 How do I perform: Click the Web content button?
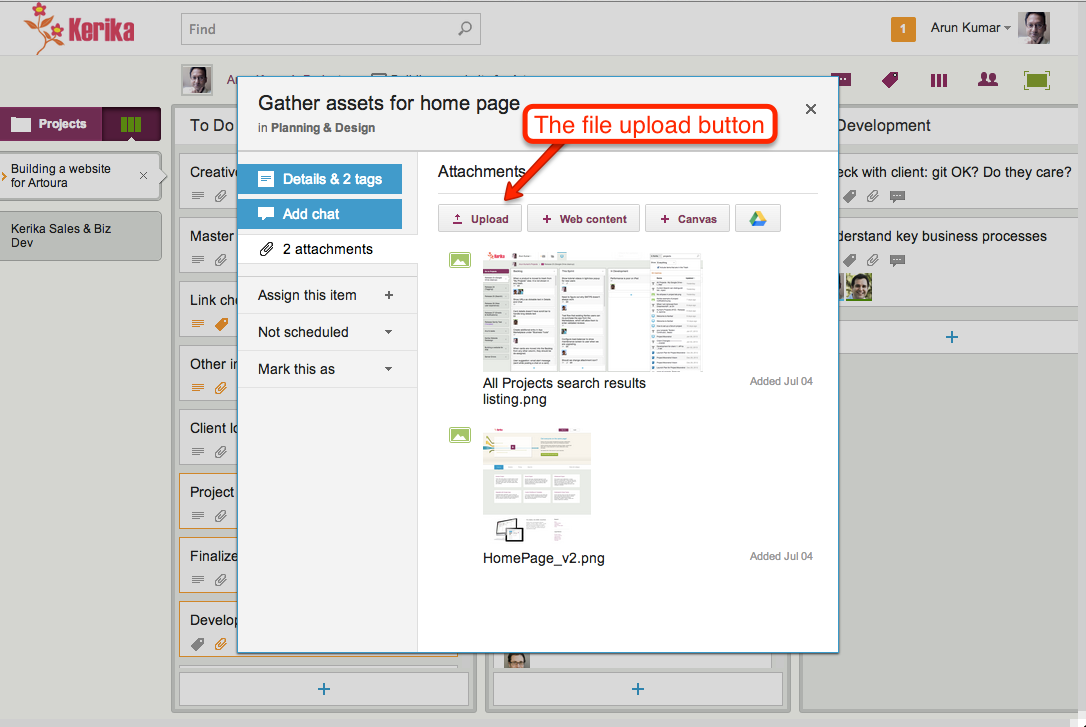[x=583, y=219]
